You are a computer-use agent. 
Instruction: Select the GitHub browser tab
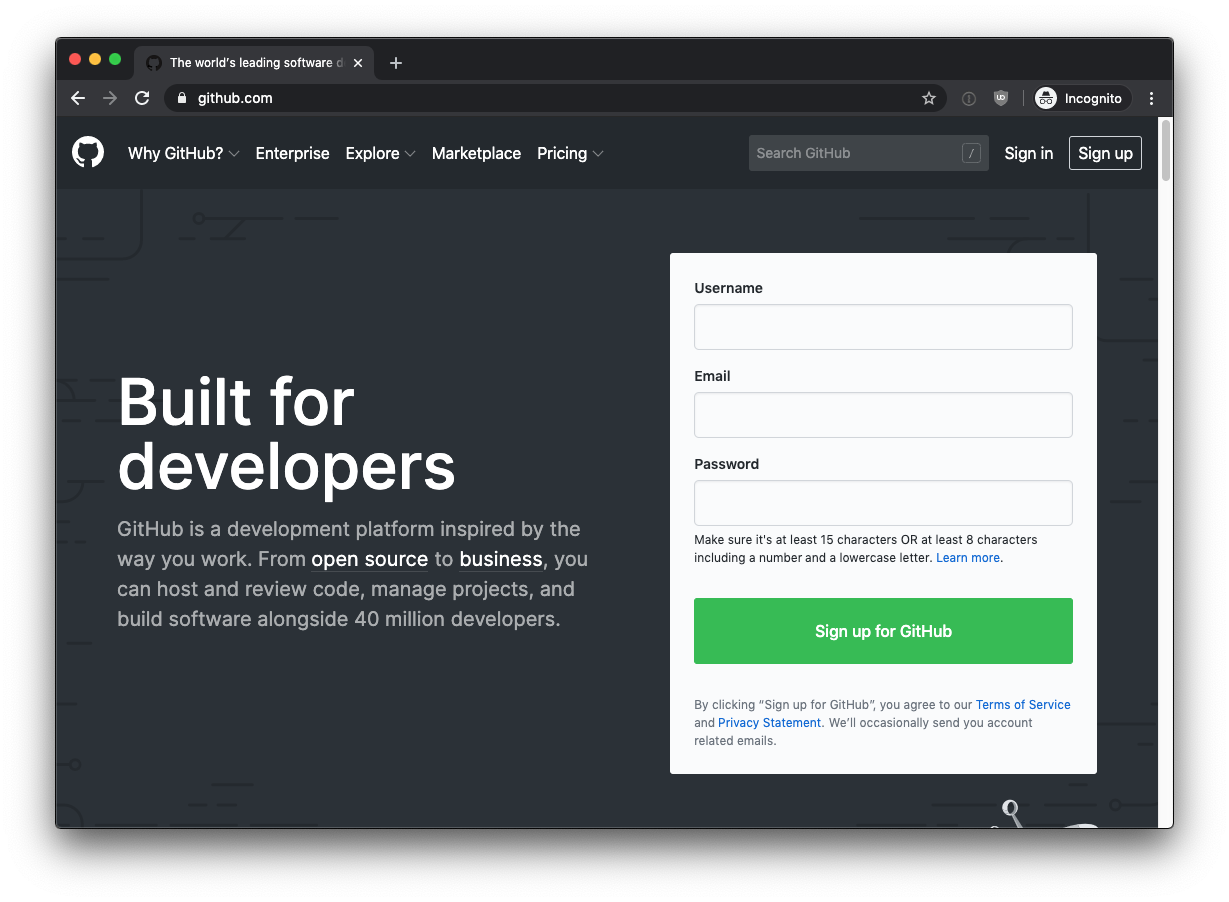pyautogui.click(x=254, y=63)
